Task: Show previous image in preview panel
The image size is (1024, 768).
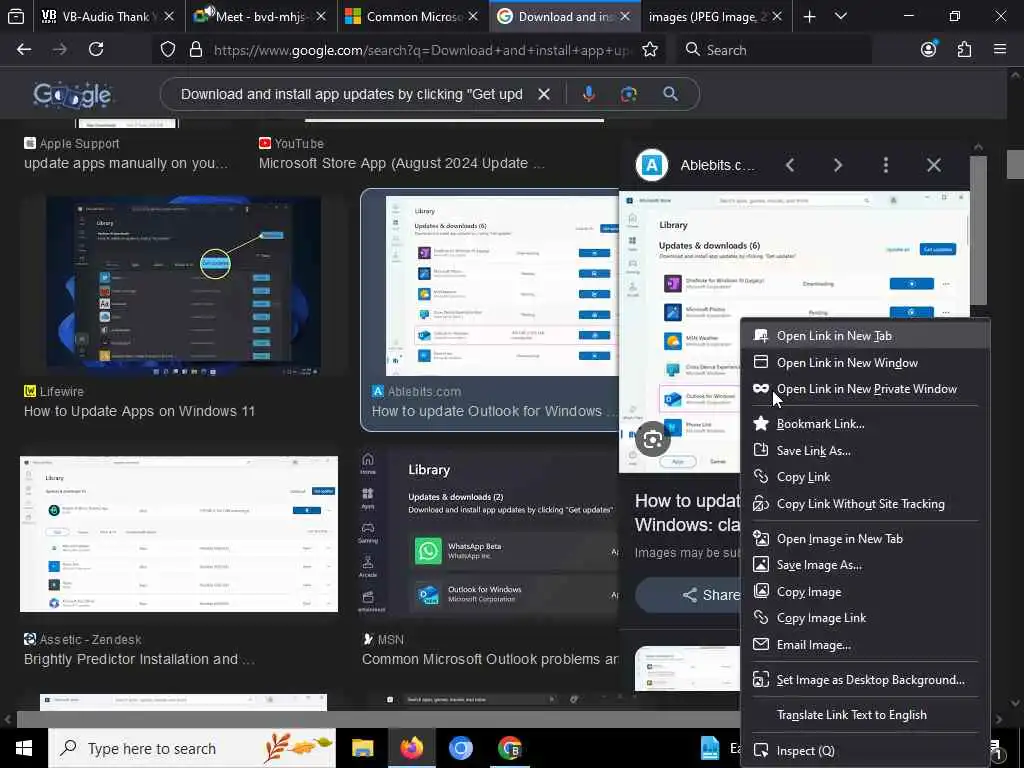Action: [x=790, y=165]
